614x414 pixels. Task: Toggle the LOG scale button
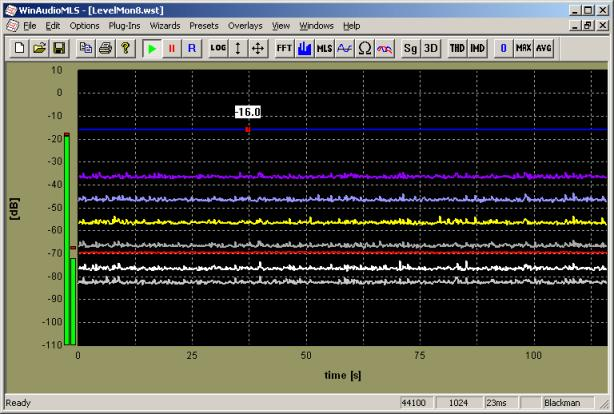point(218,48)
